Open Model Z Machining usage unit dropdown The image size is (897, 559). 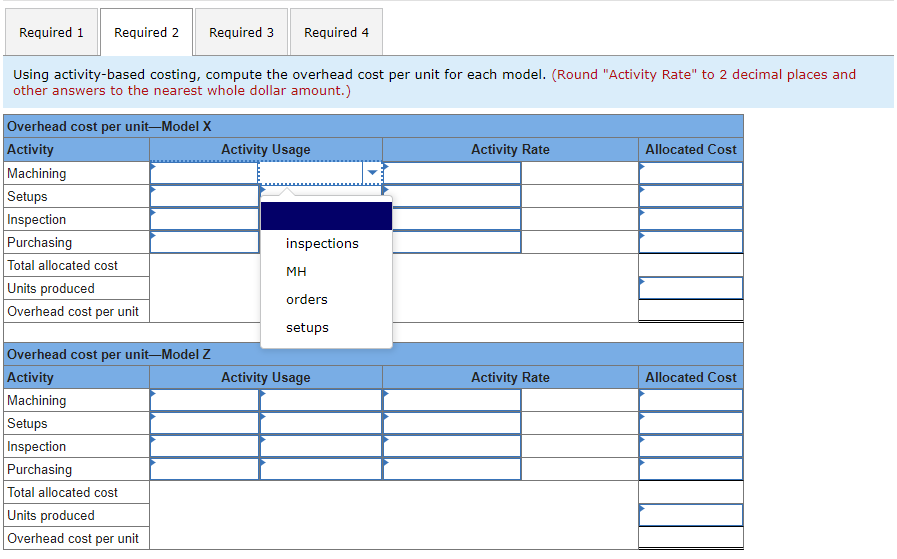(320, 401)
